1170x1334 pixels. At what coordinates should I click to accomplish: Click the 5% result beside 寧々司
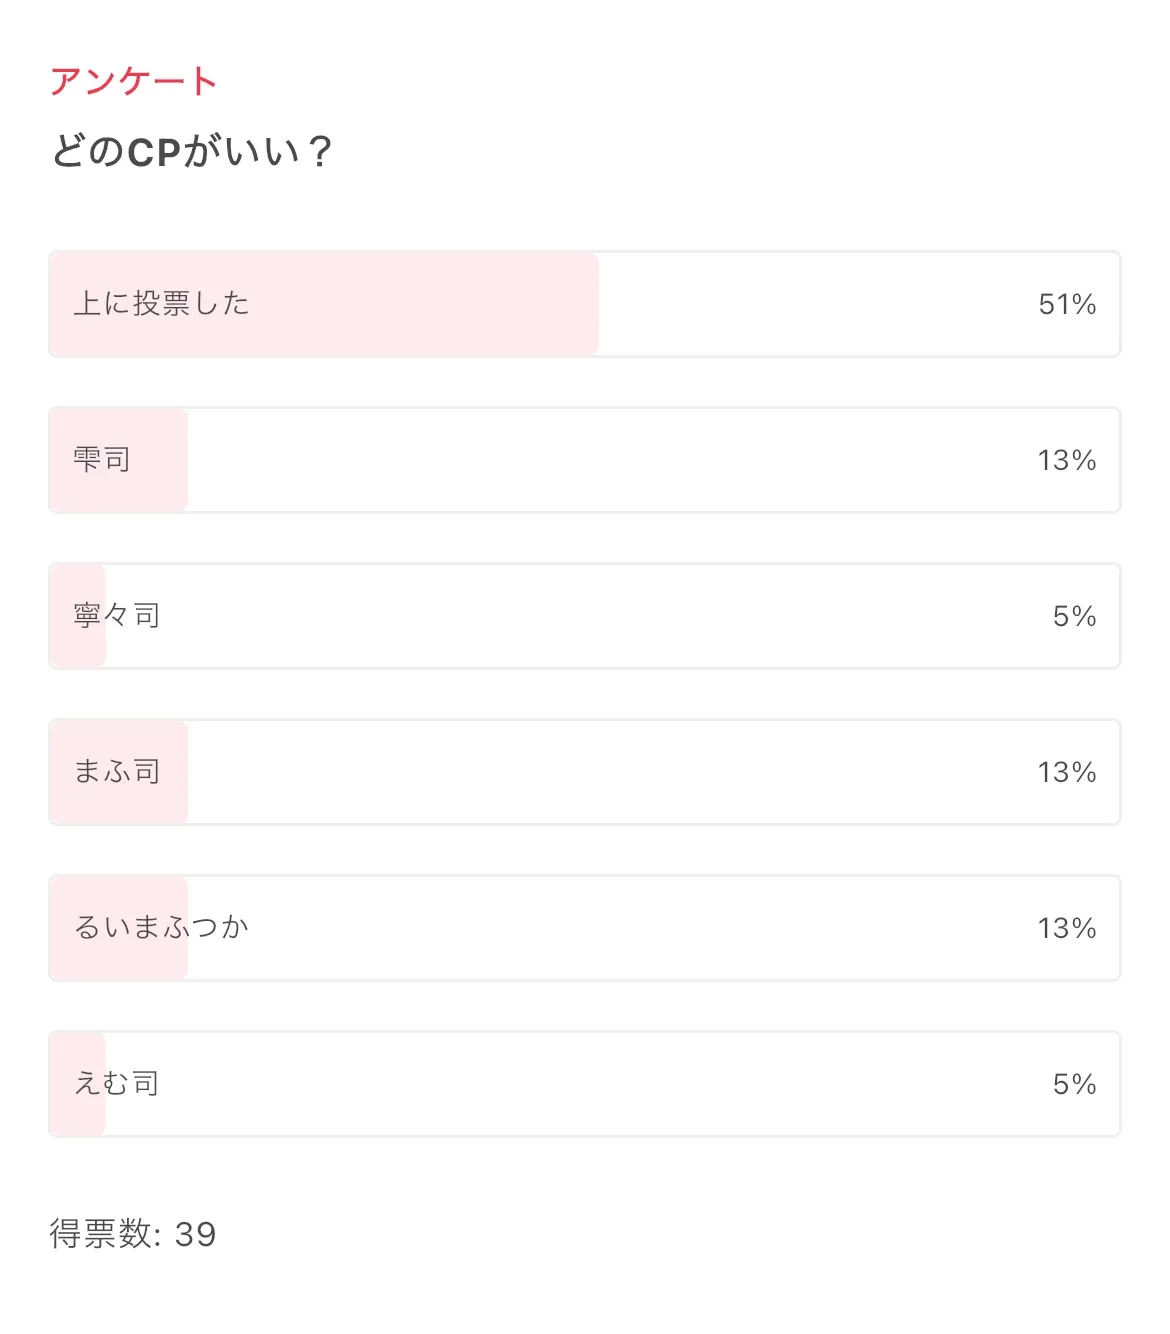click(x=1074, y=616)
